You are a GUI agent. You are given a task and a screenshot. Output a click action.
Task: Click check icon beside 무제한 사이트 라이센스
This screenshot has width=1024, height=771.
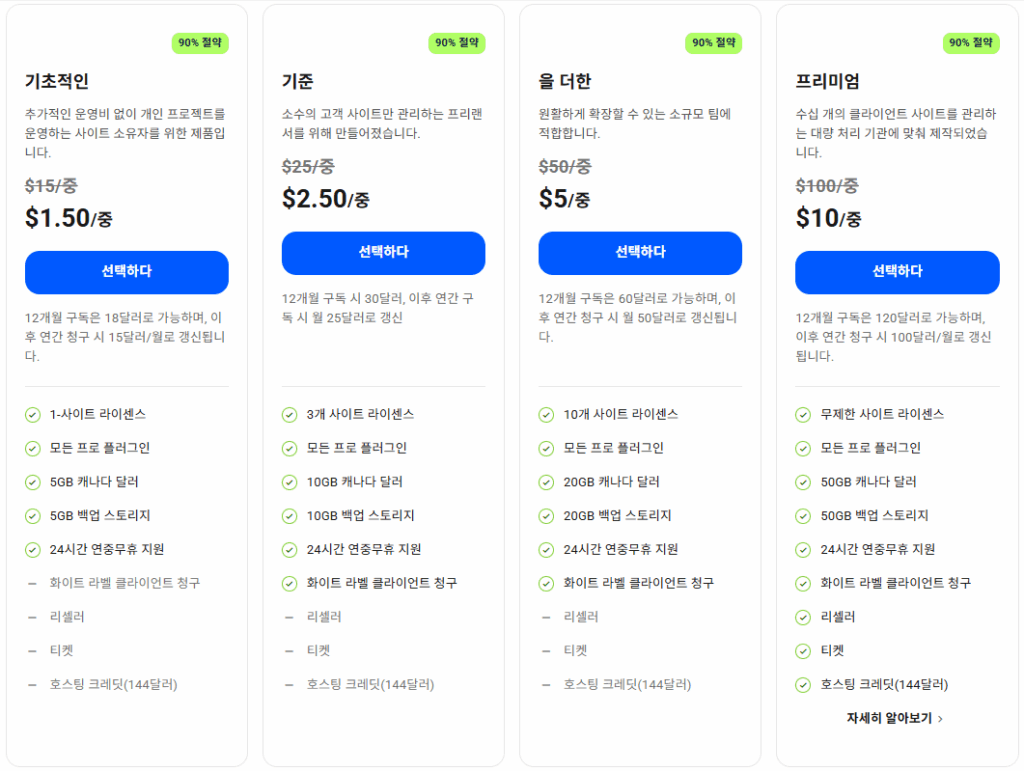[x=803, y=414]
